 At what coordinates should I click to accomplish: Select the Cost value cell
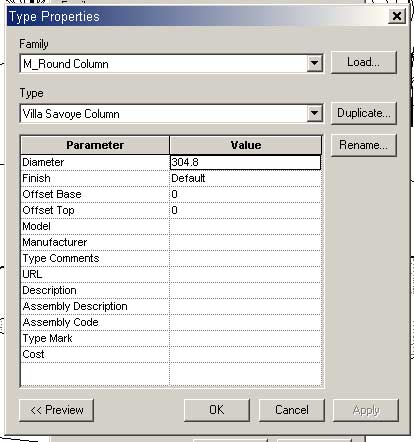pyautogui.click(x=245, y=354)
